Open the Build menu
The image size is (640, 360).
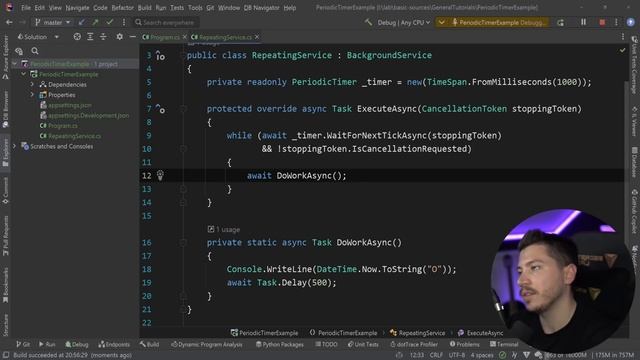(144, 8)
